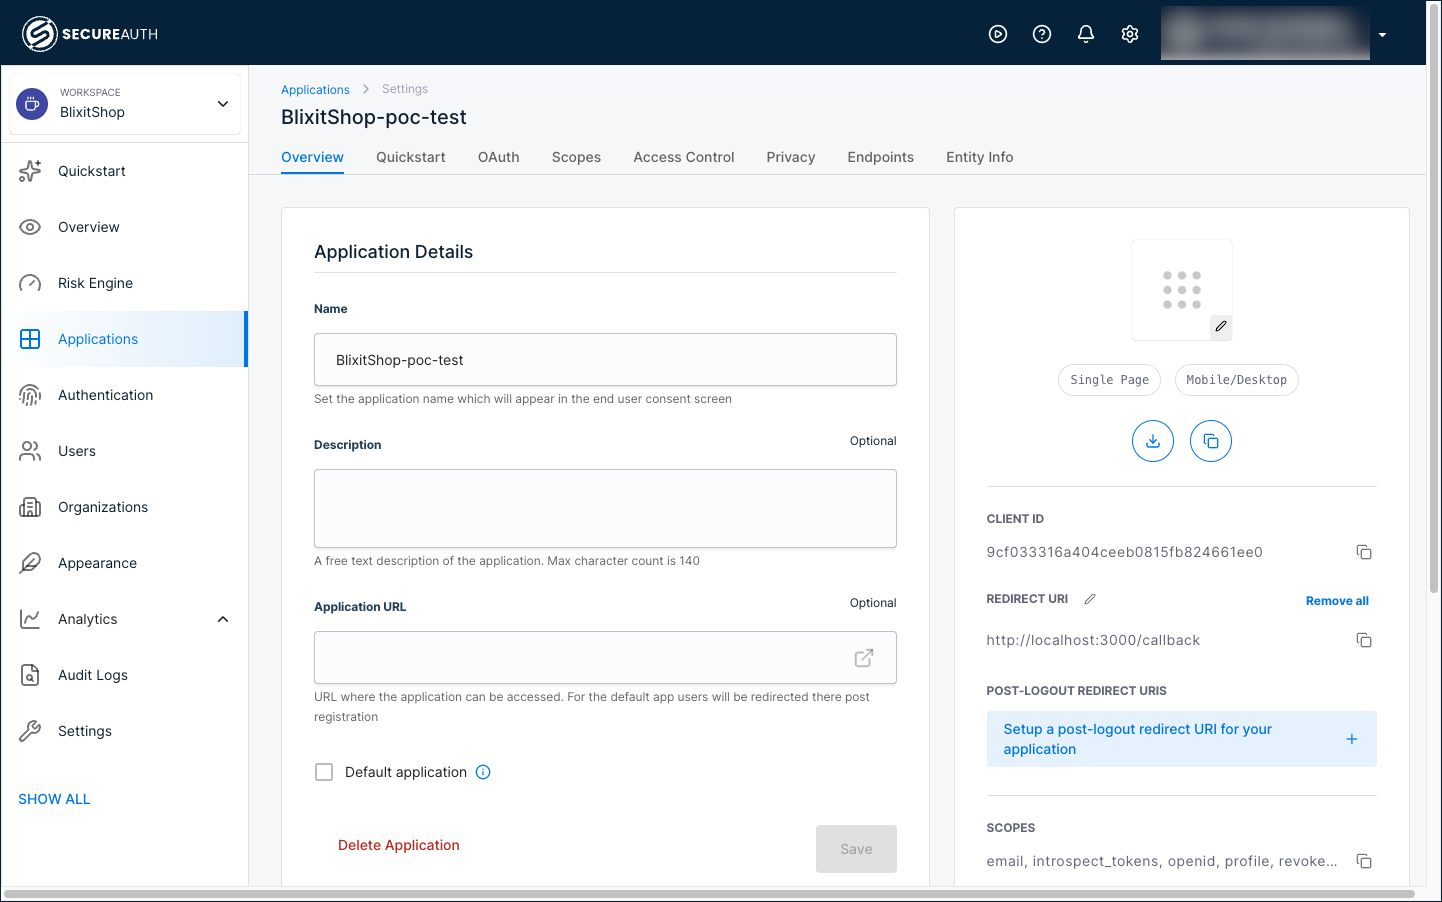Click the Applications breadcrumb link
This screenshot has width=1442, height=902.
point(315,89)
